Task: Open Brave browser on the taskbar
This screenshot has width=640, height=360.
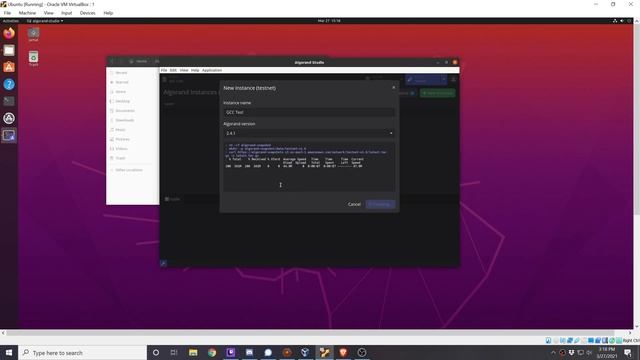Action: point(343,353)
